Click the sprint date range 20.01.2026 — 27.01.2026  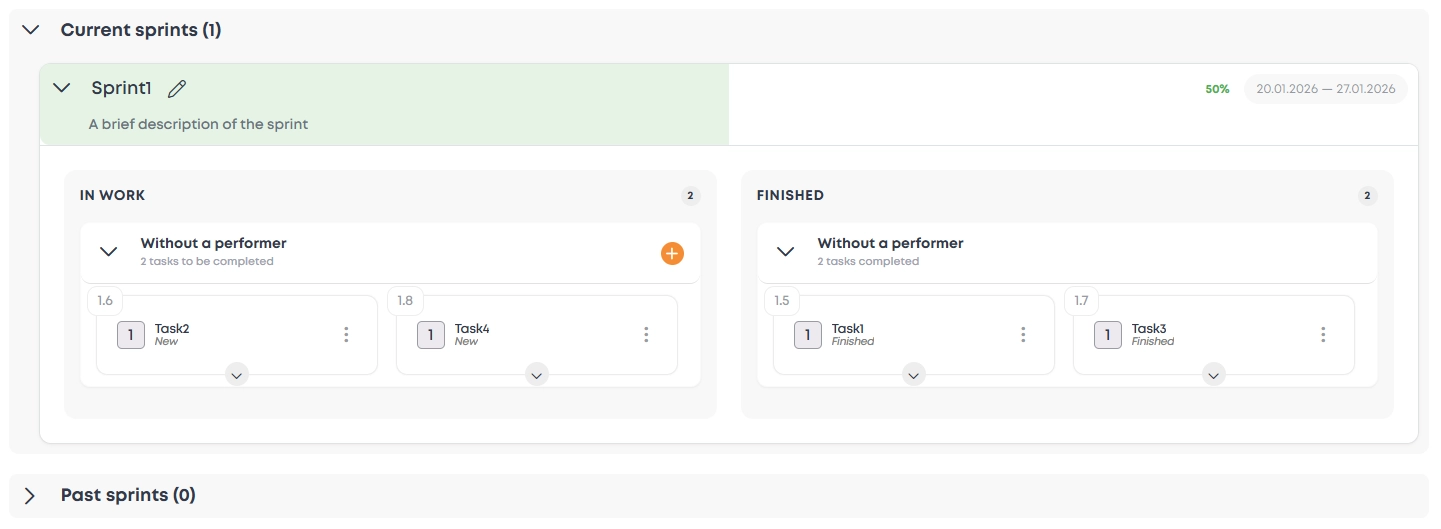pos(1325,89)
